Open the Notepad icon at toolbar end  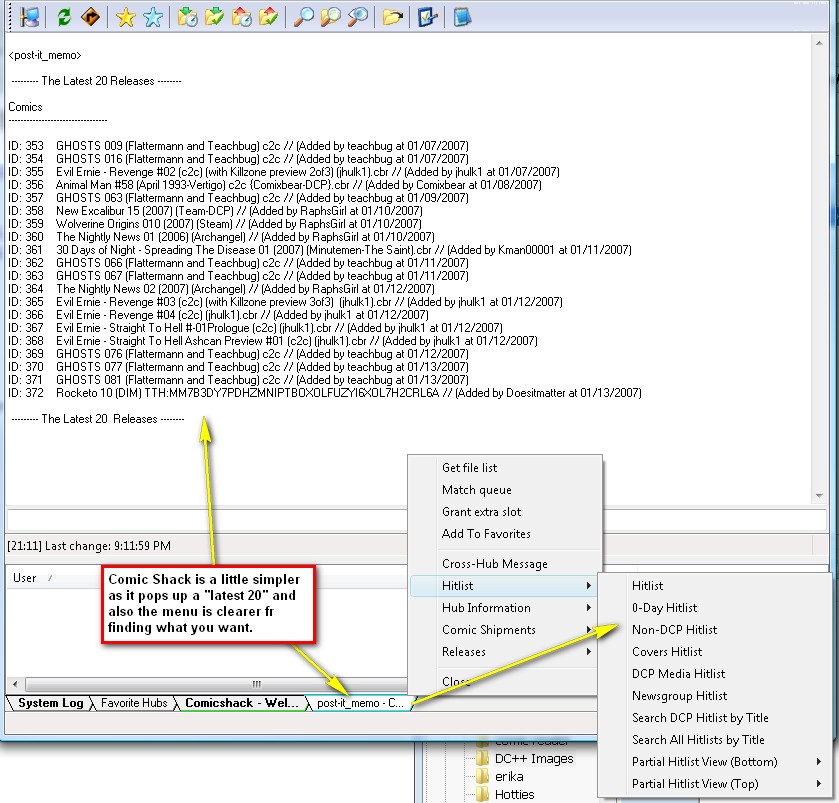pos(461,16)
